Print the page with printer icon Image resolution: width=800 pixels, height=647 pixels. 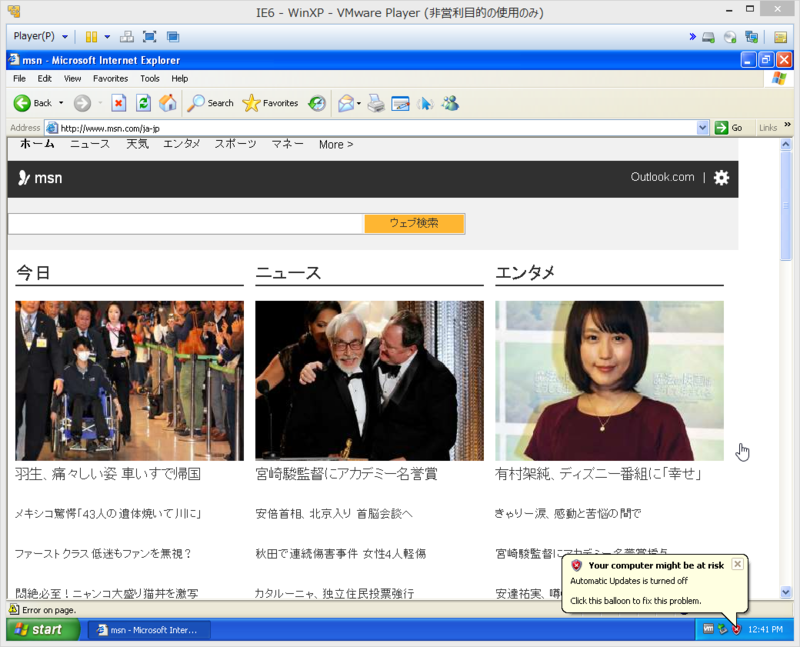coord(376,104)
